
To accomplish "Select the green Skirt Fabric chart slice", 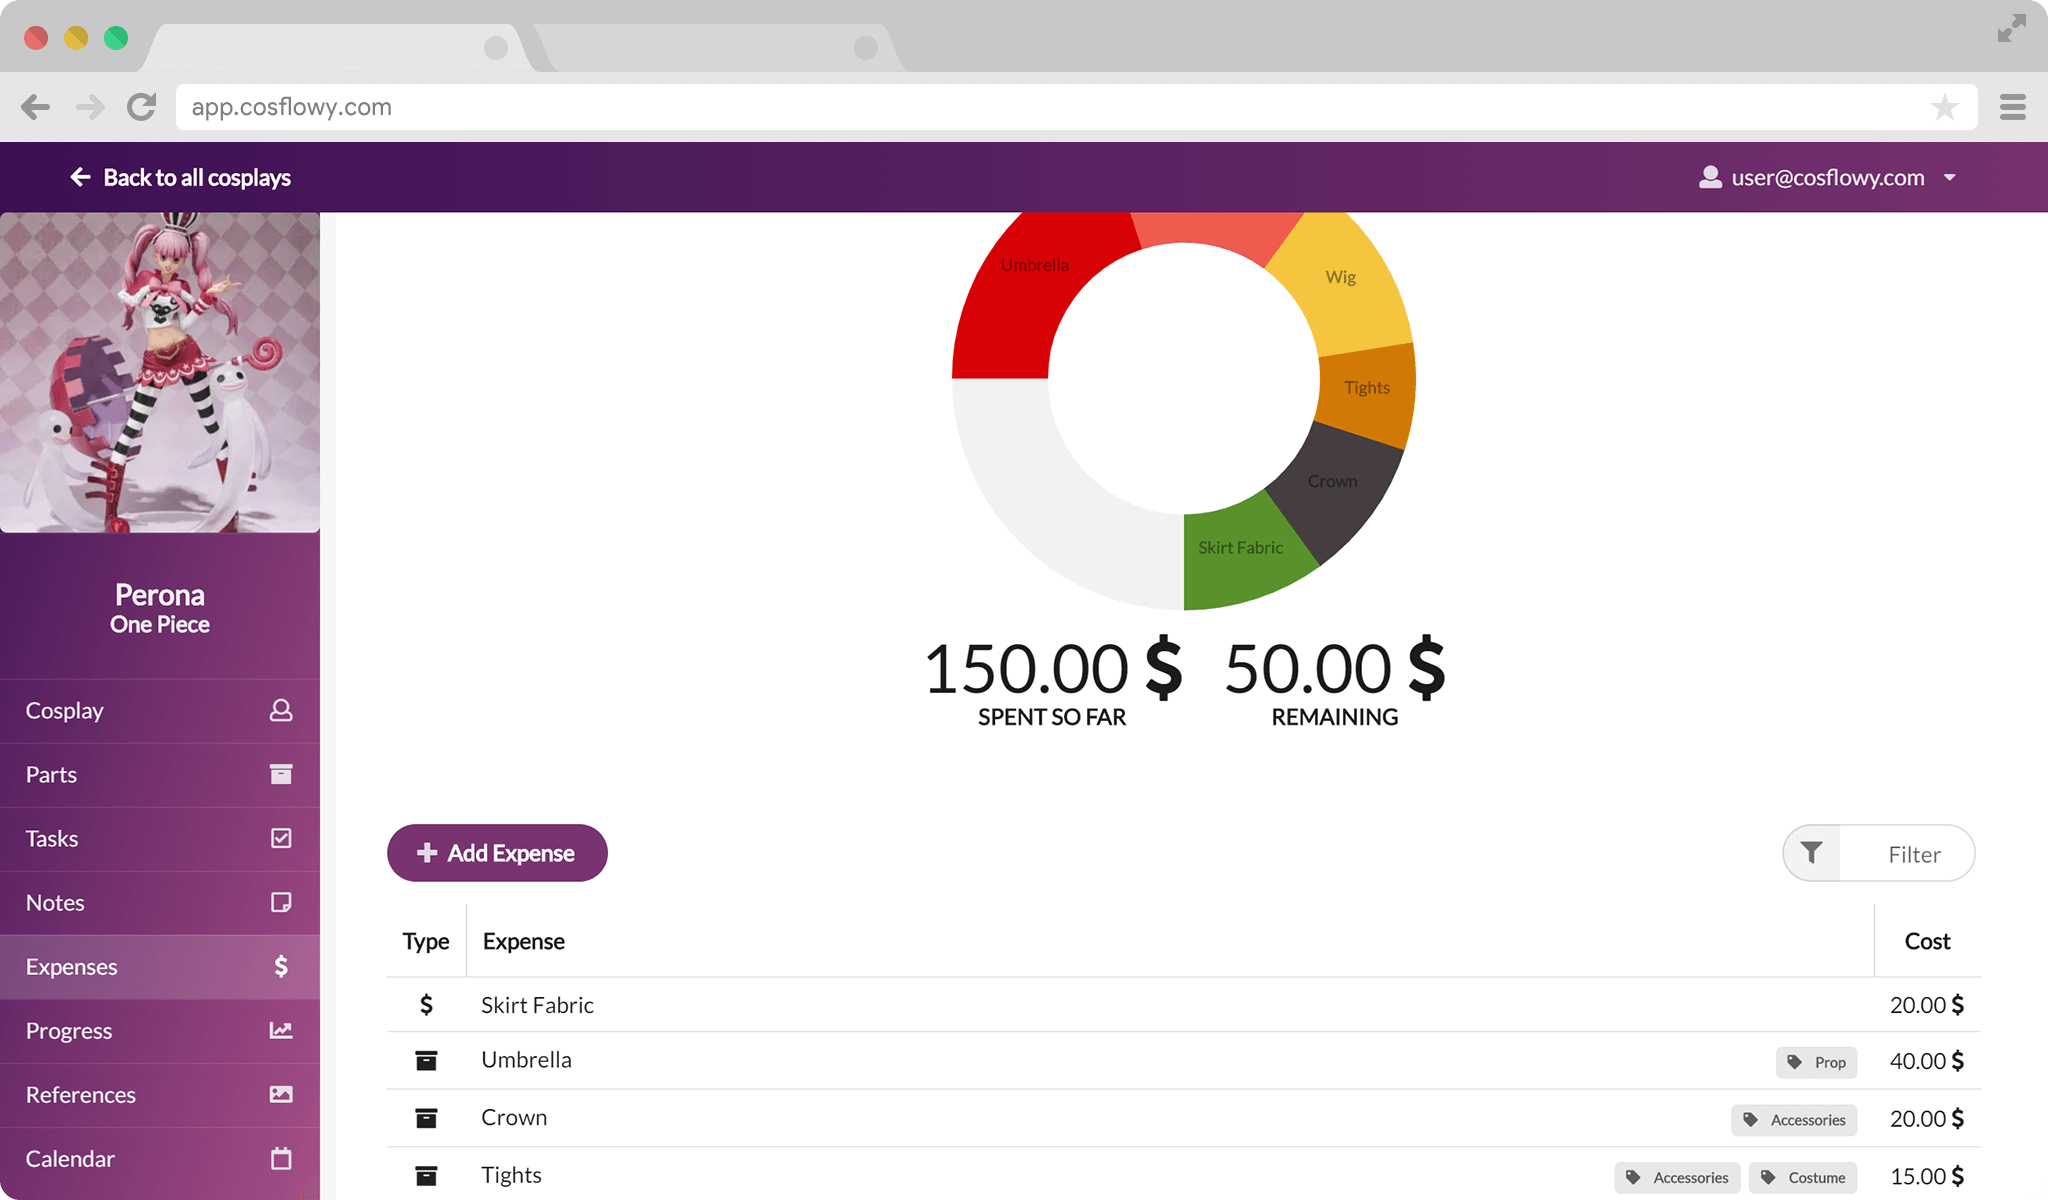I will 1240,555.
